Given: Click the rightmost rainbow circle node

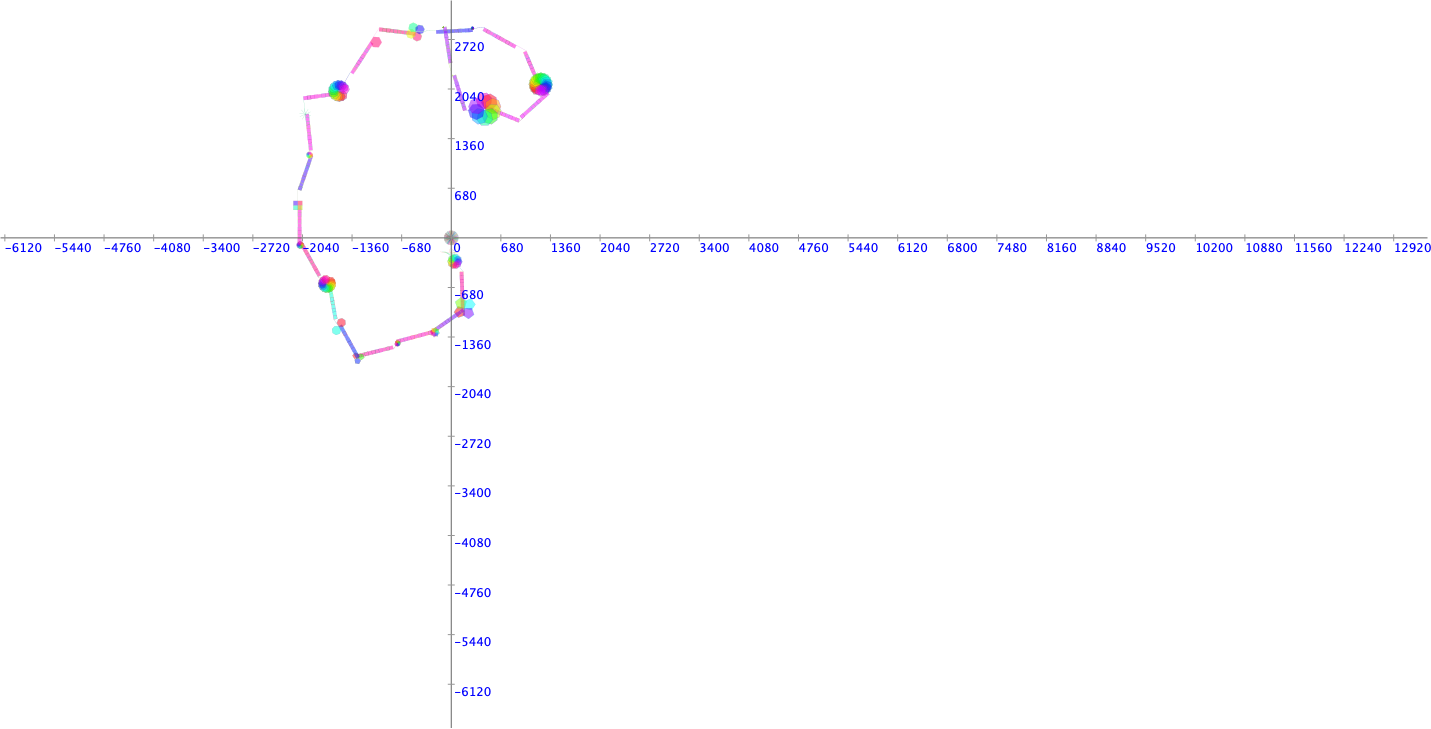Looking at the screenshot, I should pos(540,84).
